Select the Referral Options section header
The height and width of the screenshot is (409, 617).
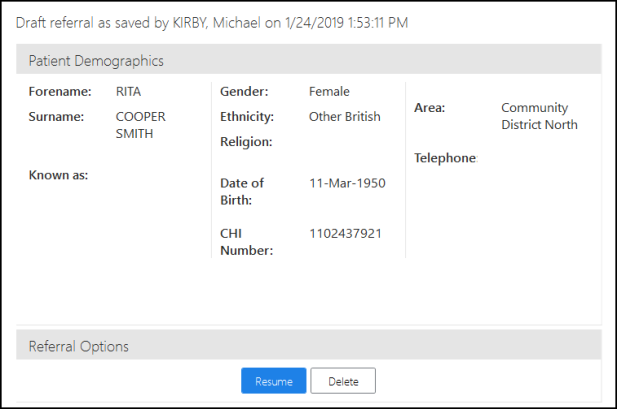click(x=308, y=345)
